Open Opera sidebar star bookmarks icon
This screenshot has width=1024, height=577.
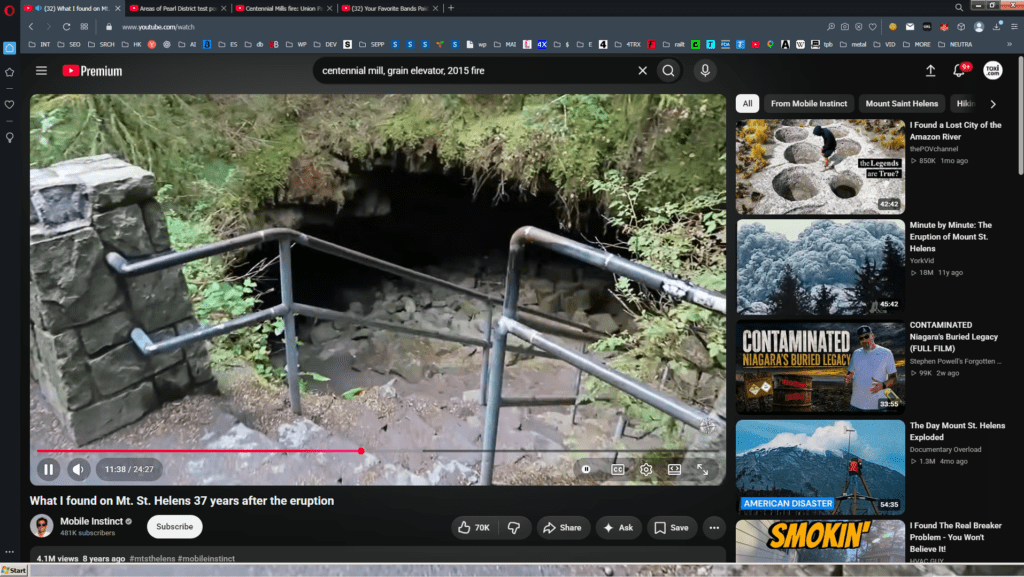pos(9,72)
